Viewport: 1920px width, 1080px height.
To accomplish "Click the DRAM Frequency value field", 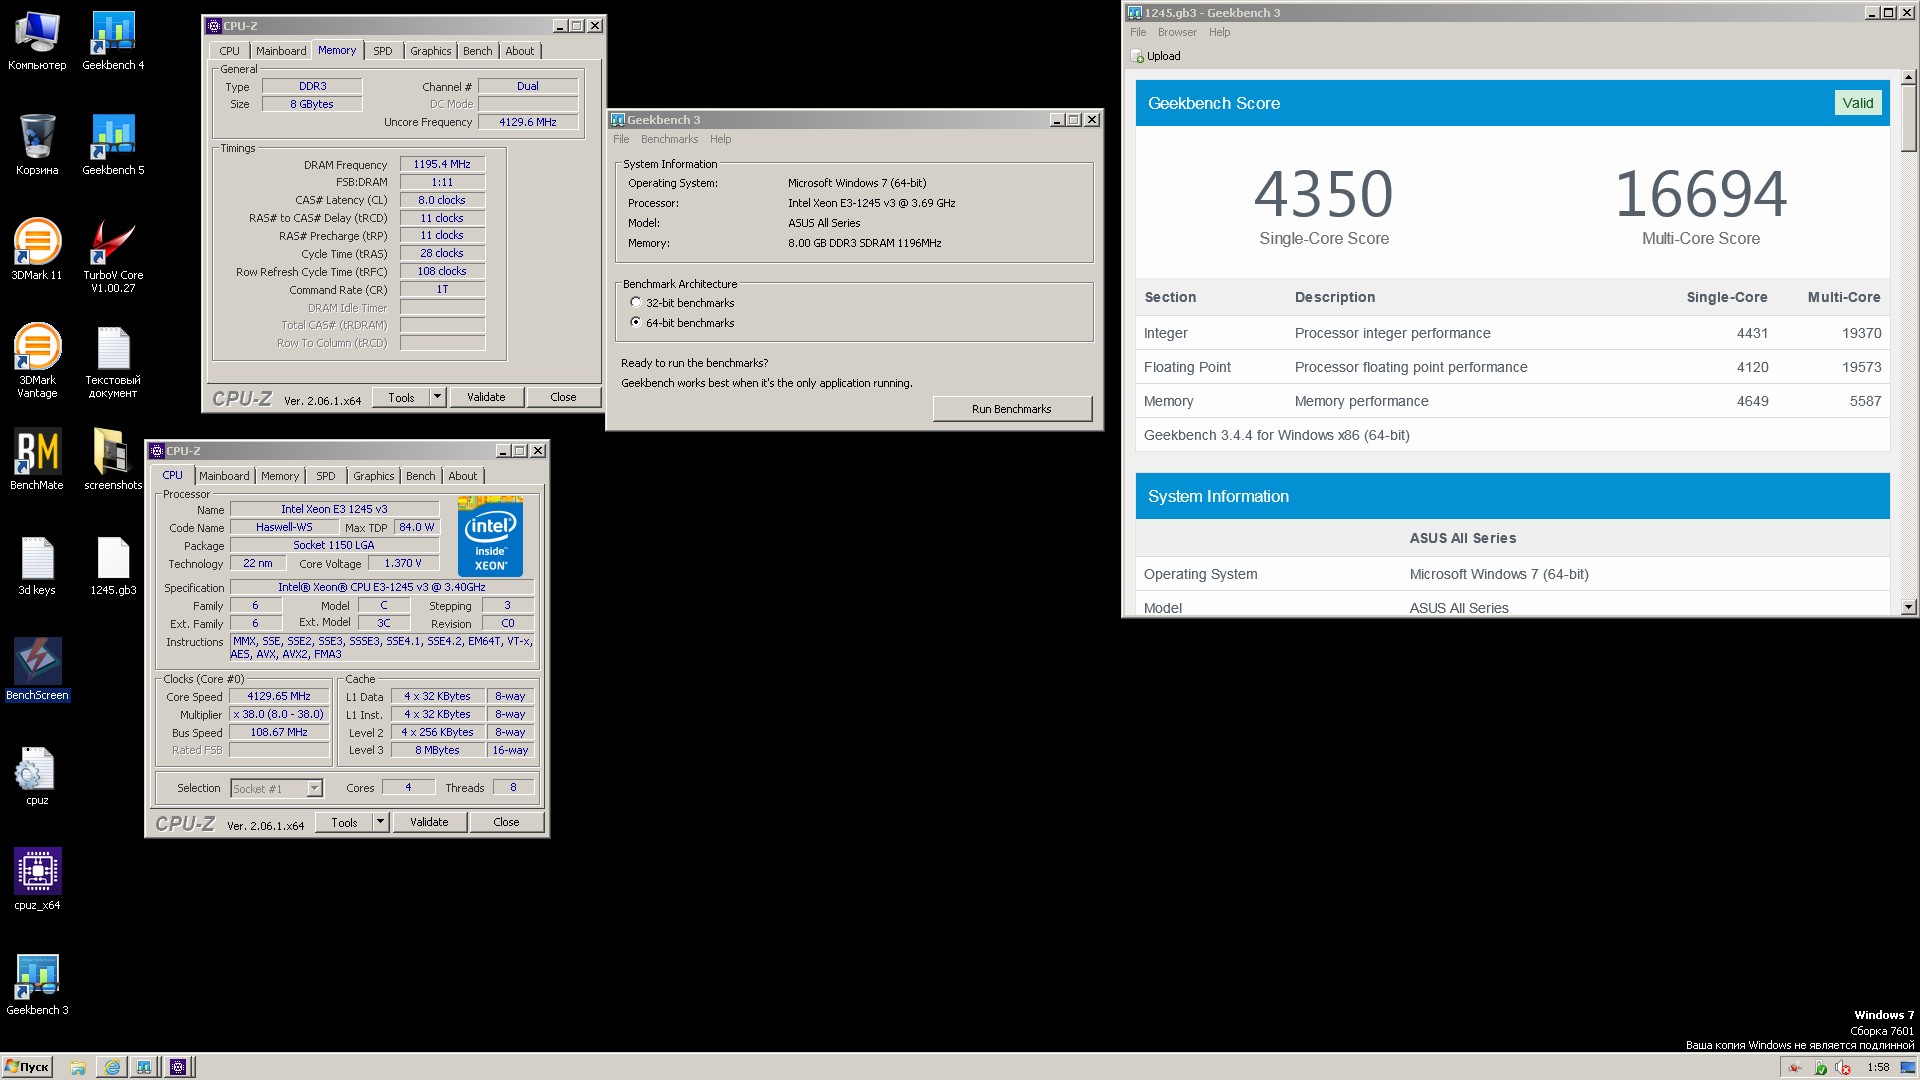I will [x=442, y=164].
